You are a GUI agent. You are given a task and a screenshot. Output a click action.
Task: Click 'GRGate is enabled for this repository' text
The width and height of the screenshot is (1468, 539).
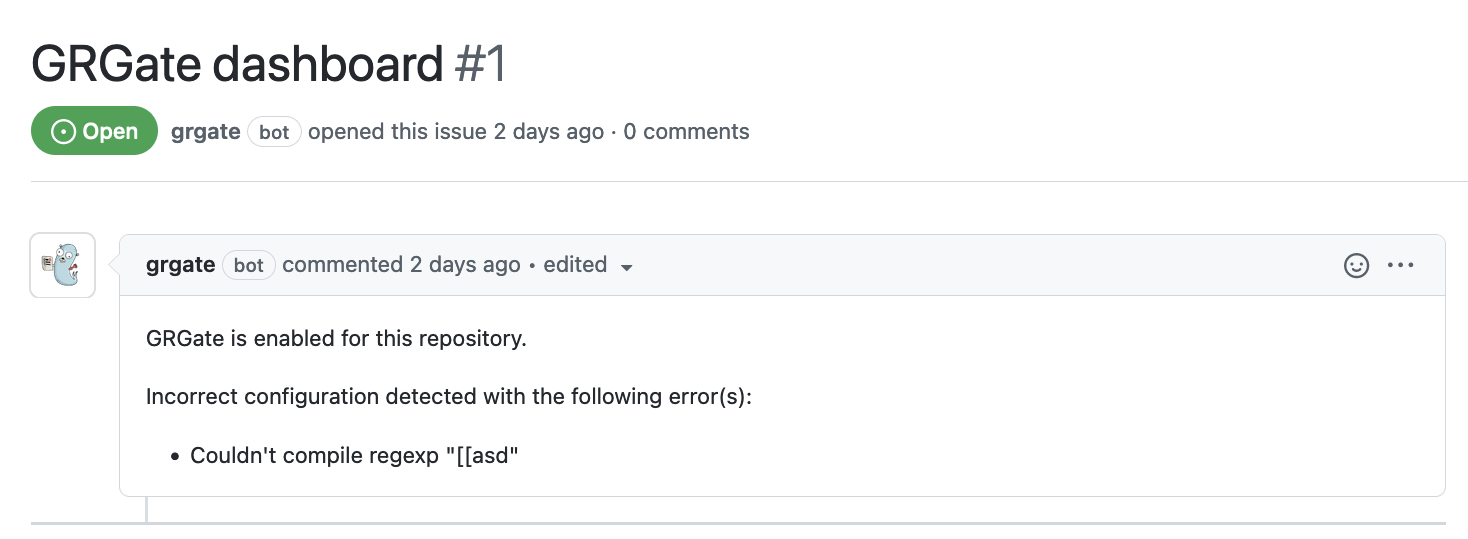(336, 339)
